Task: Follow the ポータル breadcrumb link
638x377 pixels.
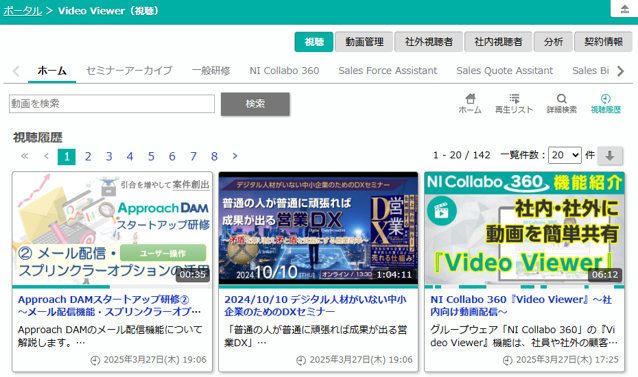Action: click(22, 11)
